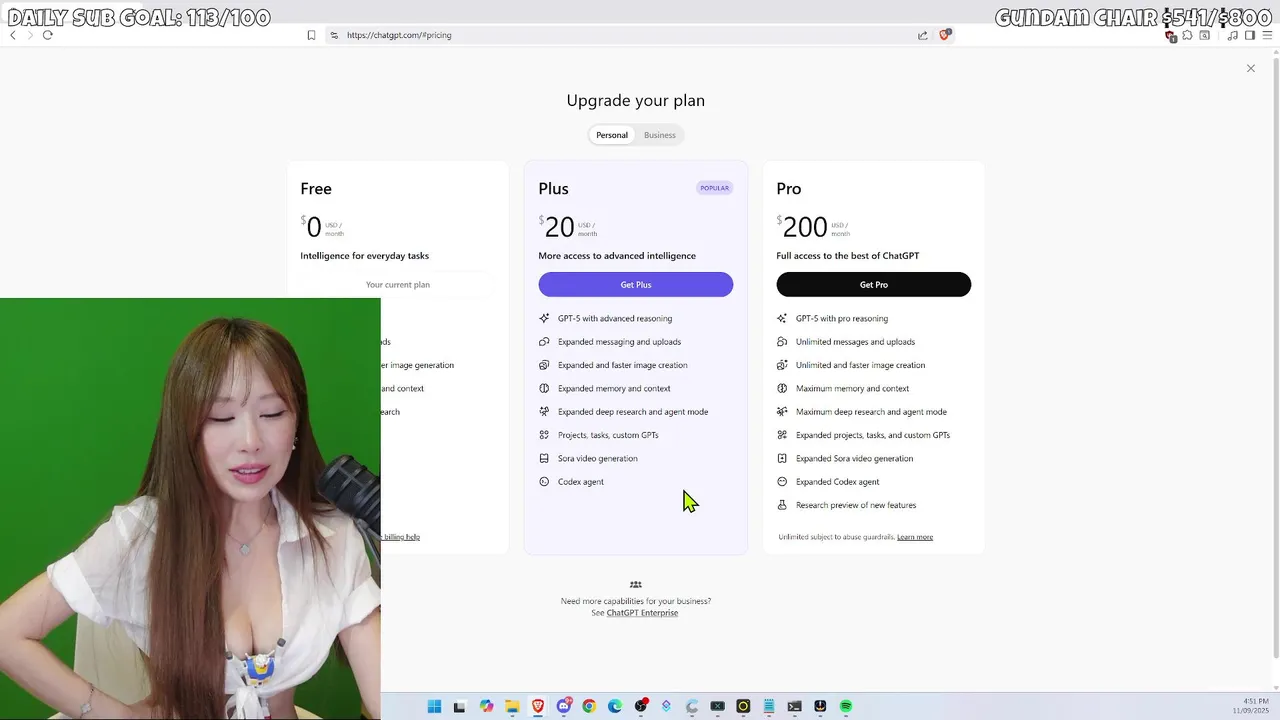Click the Plus 'Sora video generation' icon
Screen dimensions: 1280x720
pos(544,458)
